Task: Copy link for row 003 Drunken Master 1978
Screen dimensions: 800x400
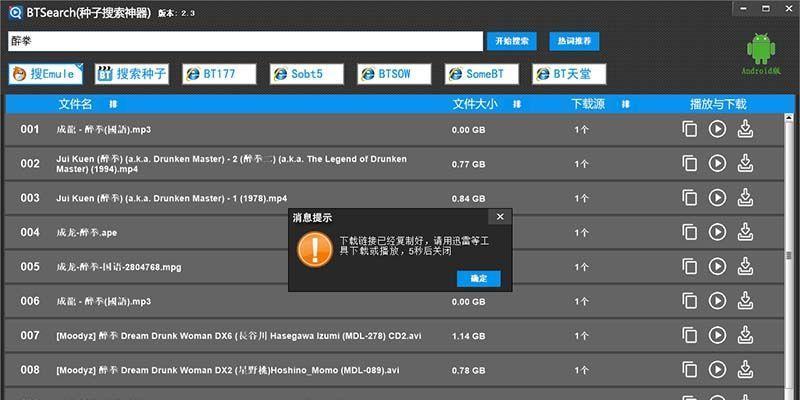Action: click(x=690, y=197)
